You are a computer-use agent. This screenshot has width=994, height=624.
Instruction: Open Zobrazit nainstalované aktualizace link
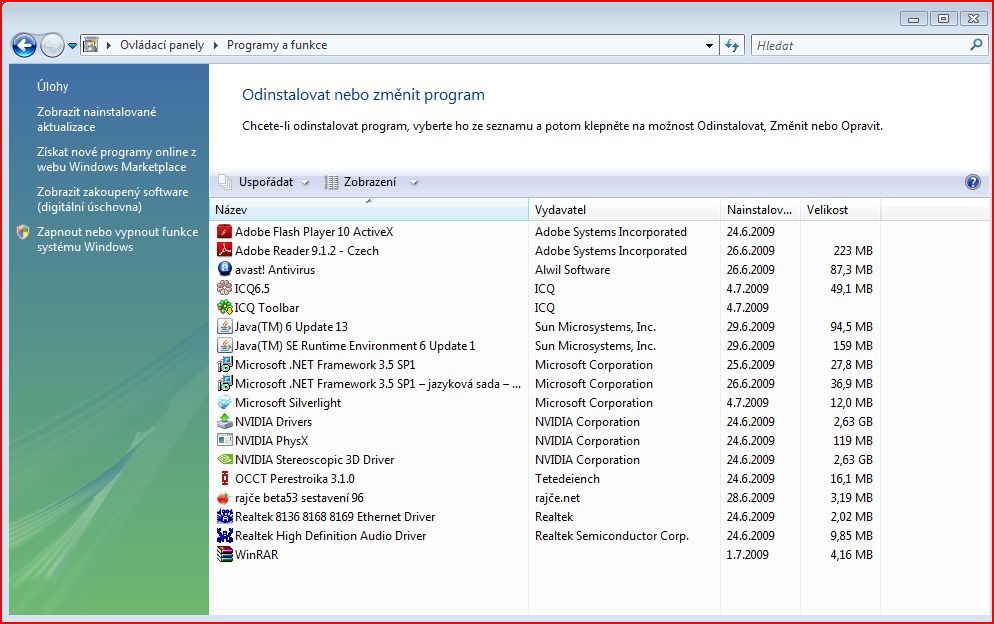[97, 120]
